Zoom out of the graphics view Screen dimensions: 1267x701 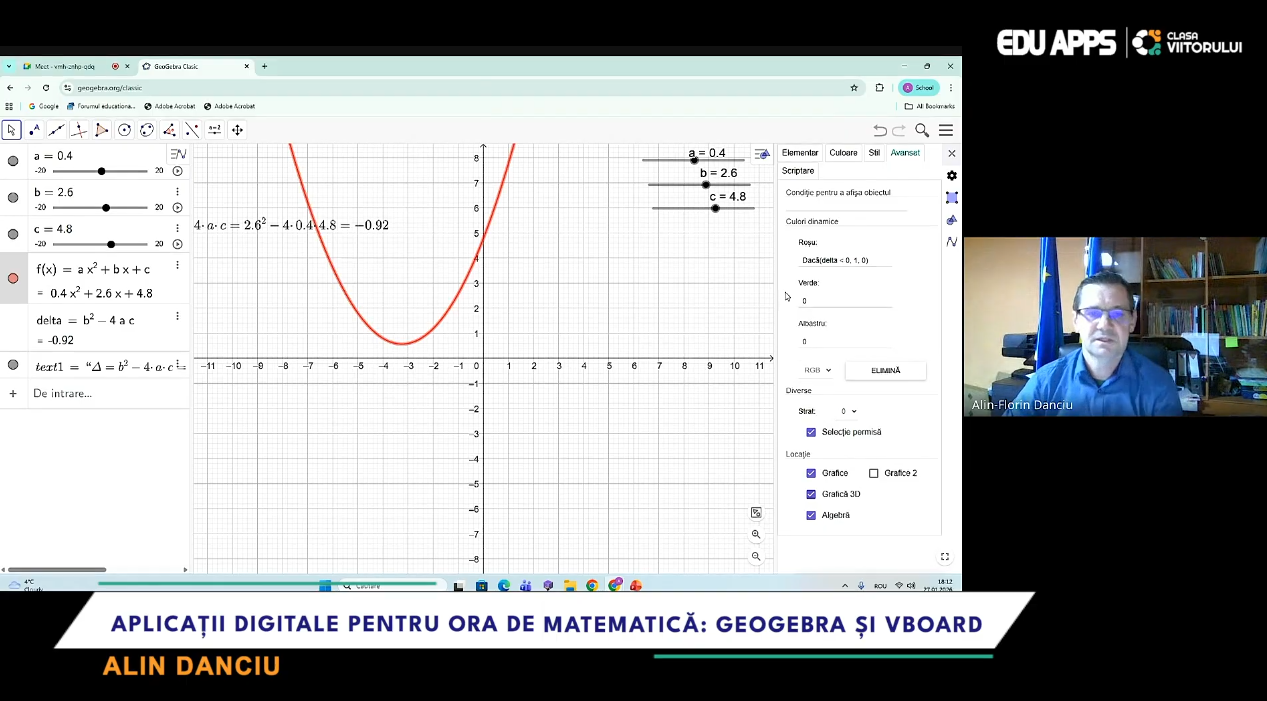pyautogui.click(x=756, y=557)
